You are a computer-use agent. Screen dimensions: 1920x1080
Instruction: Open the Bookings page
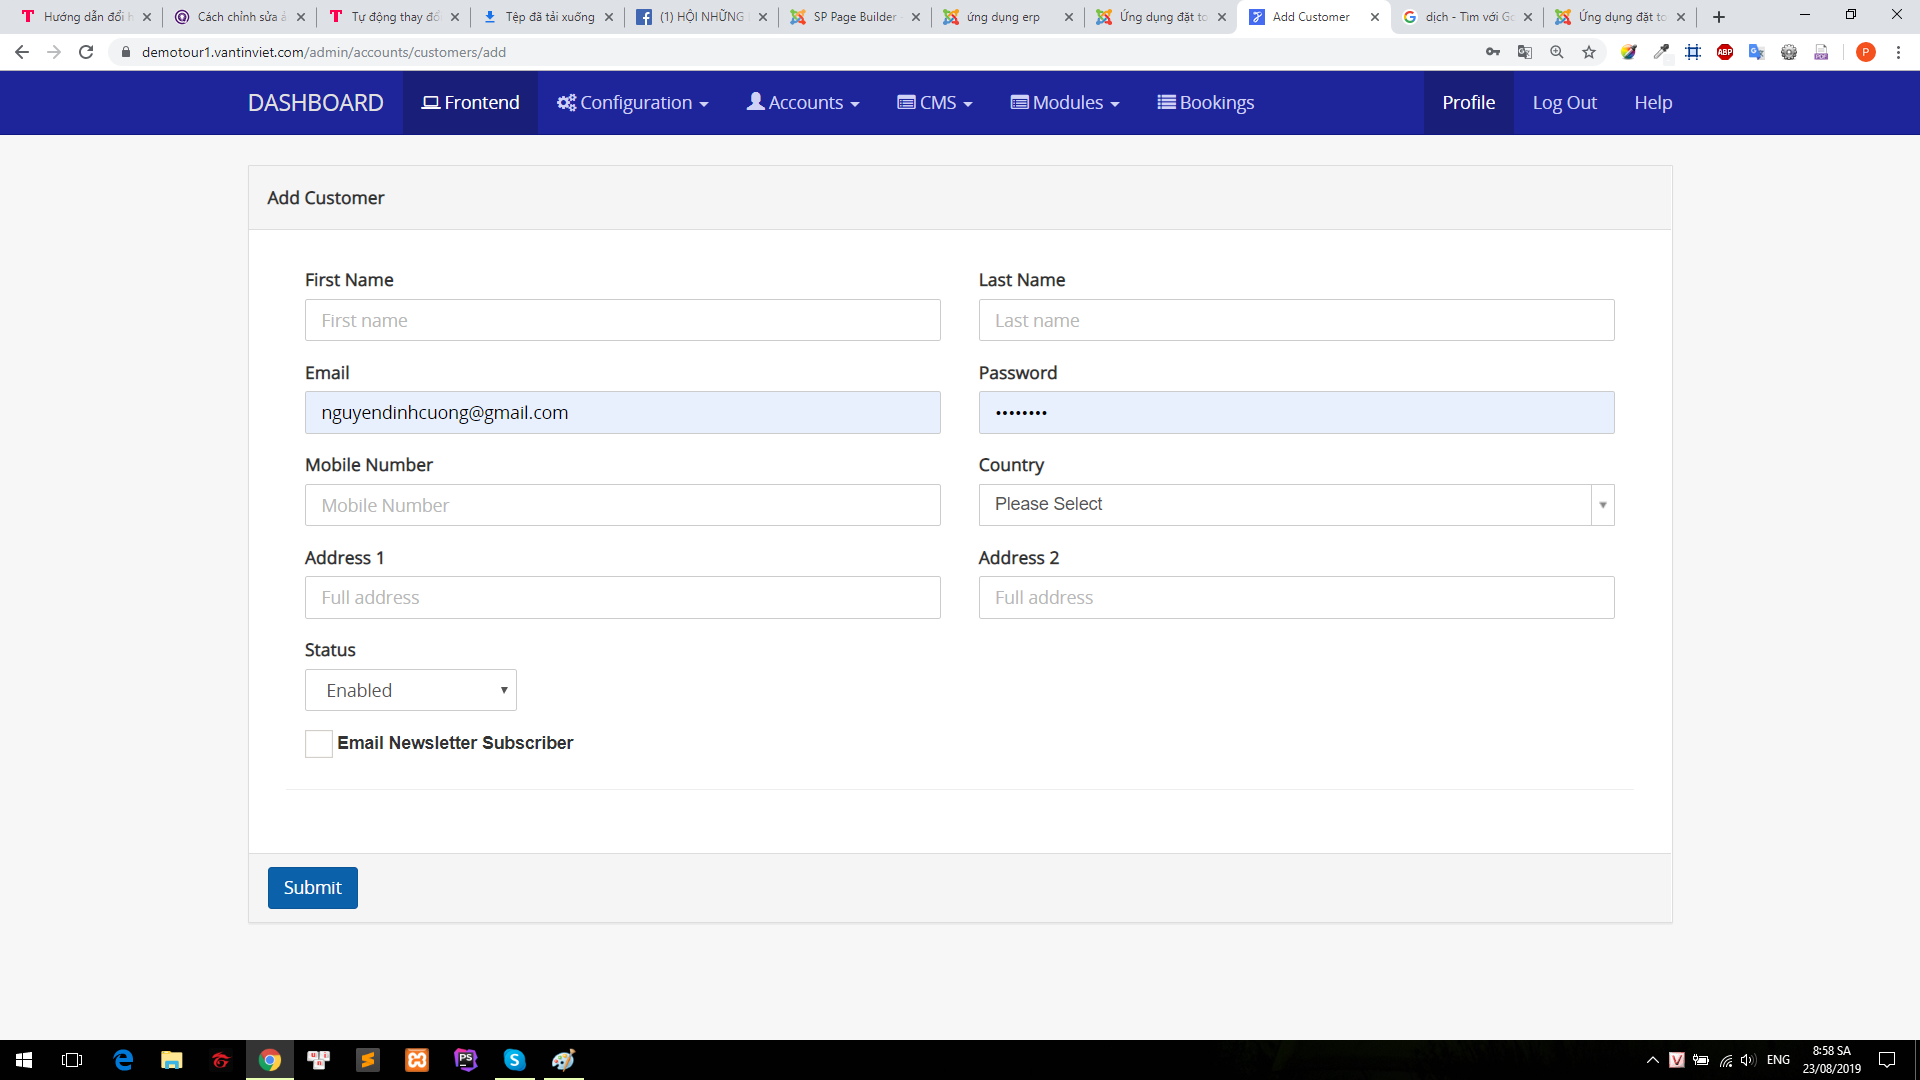click(1206, 103)
